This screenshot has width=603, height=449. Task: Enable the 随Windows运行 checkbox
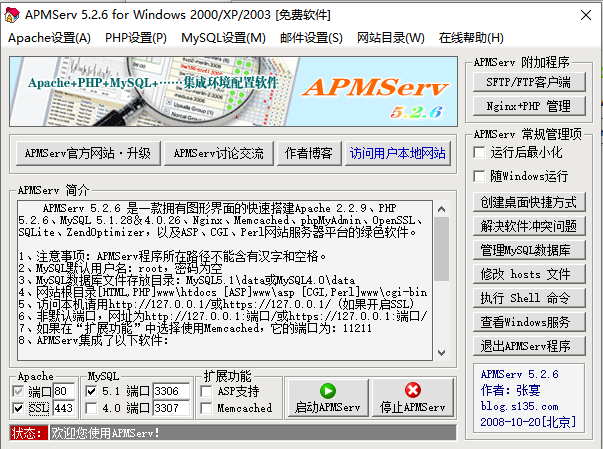[x=480, y=175]
